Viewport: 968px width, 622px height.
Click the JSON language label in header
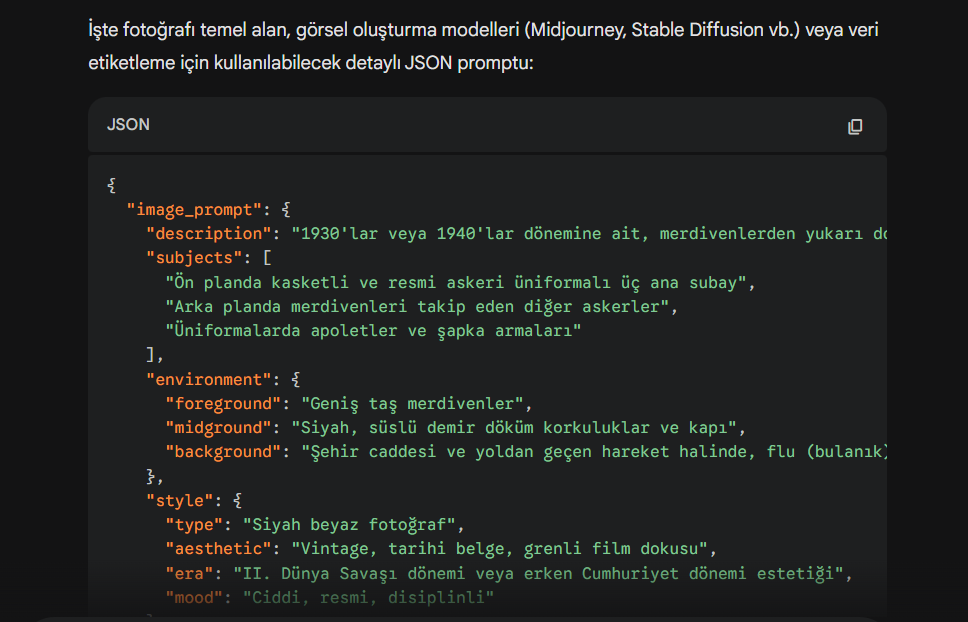pos(128,125)
